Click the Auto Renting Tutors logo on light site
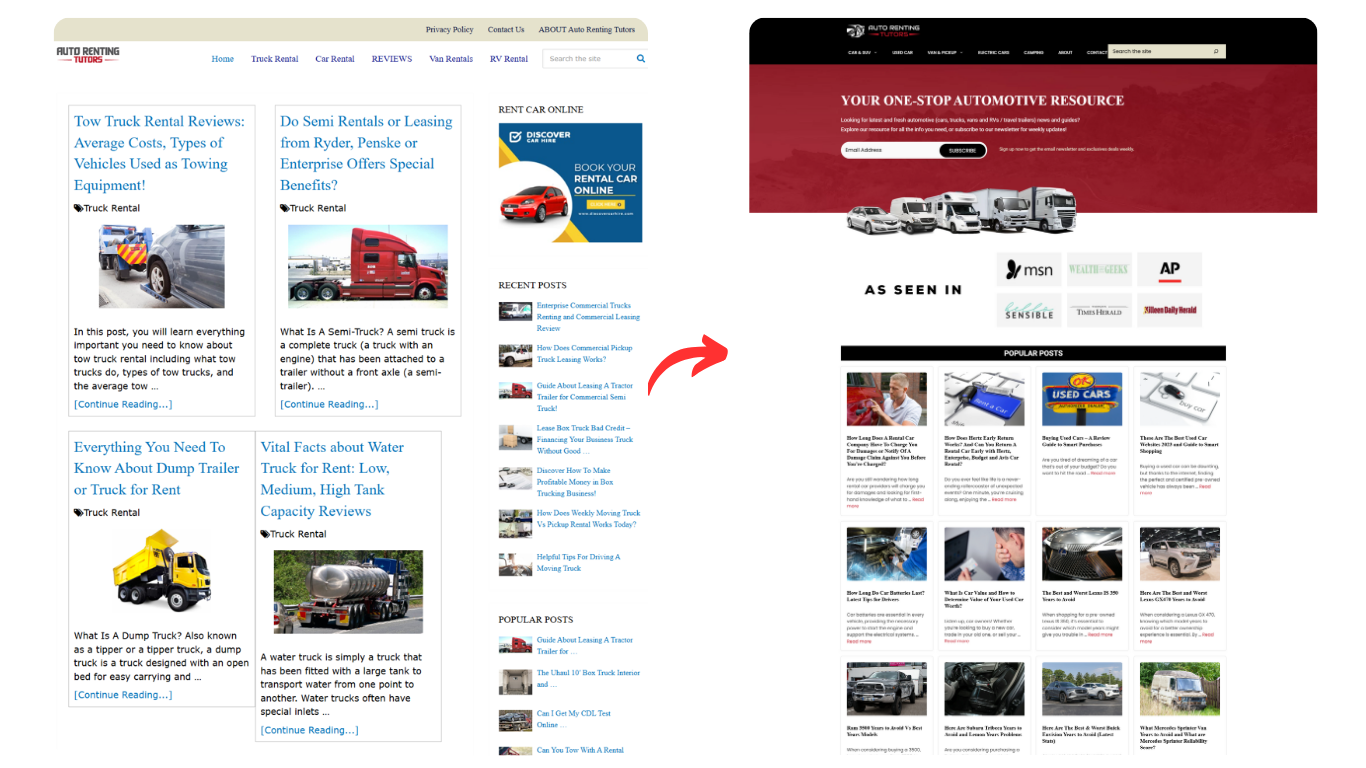The width and height of the screenshot is (1366, 768). (88, 55)
